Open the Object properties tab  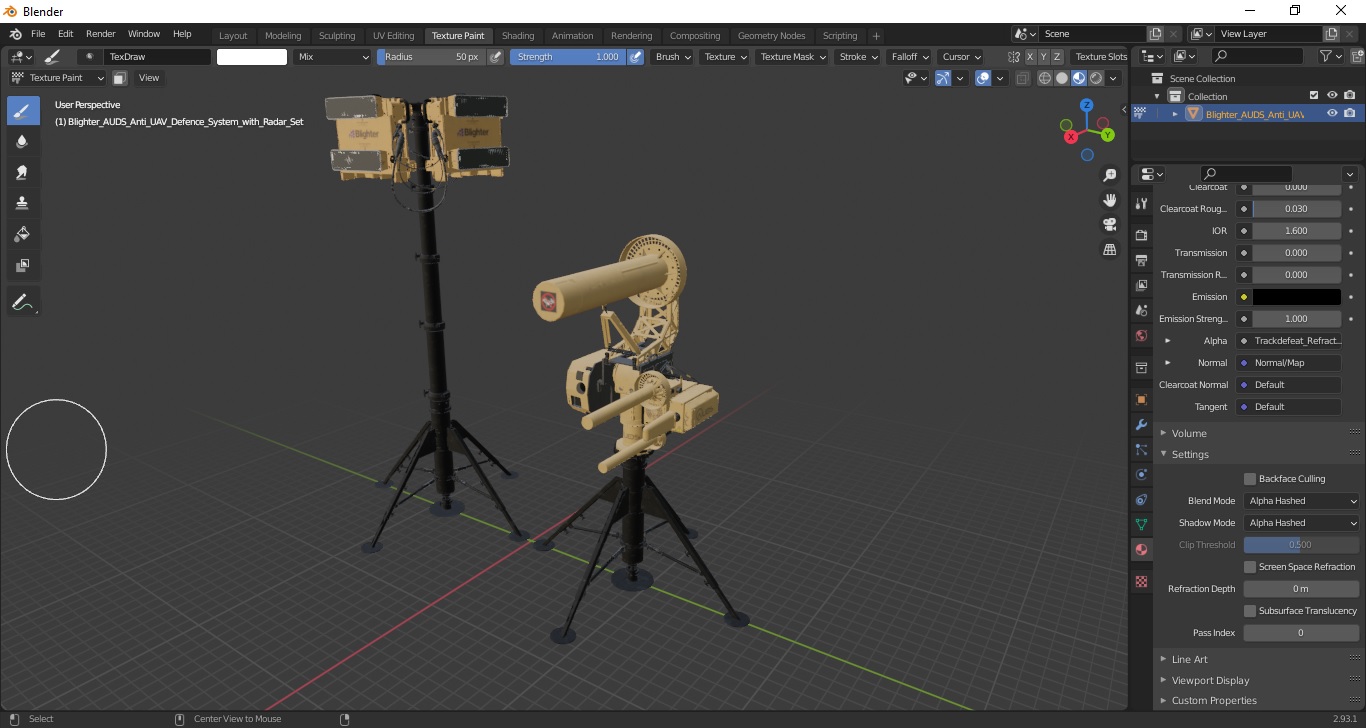(x=1141, y=399)
